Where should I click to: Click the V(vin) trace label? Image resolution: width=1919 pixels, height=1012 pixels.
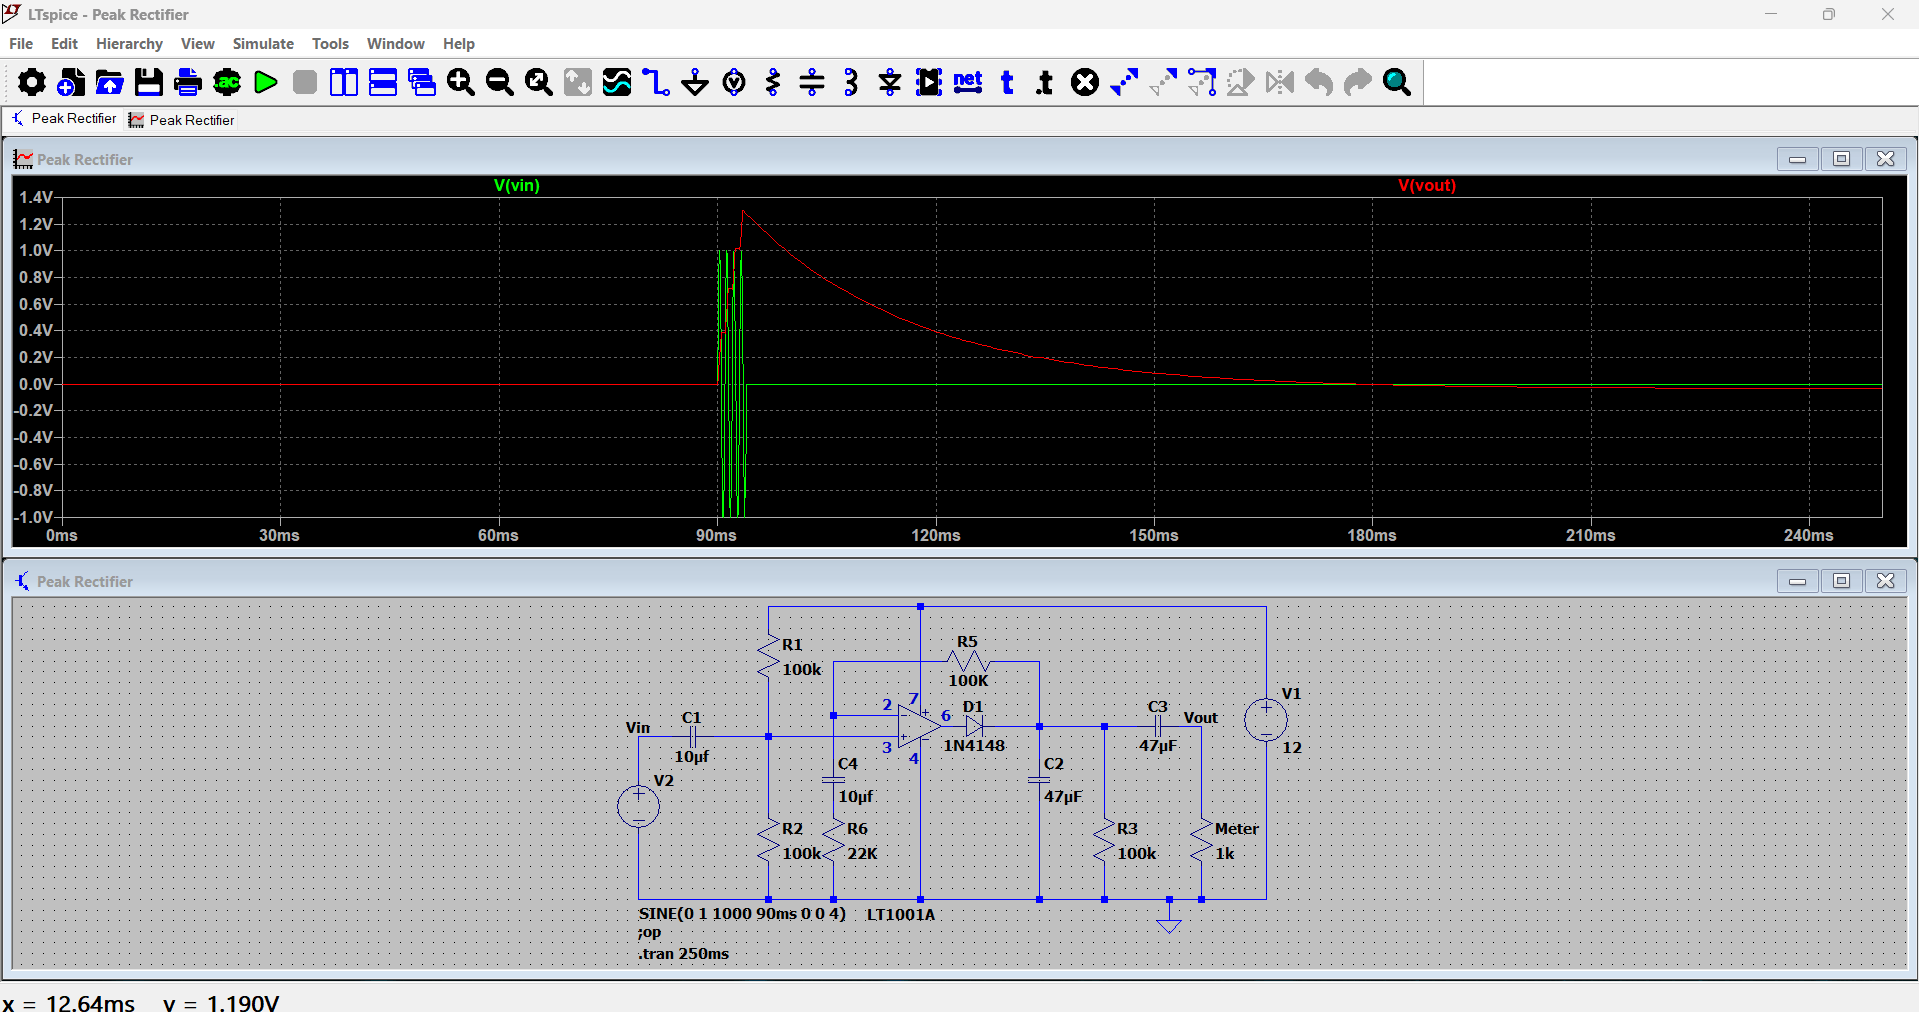517,186
